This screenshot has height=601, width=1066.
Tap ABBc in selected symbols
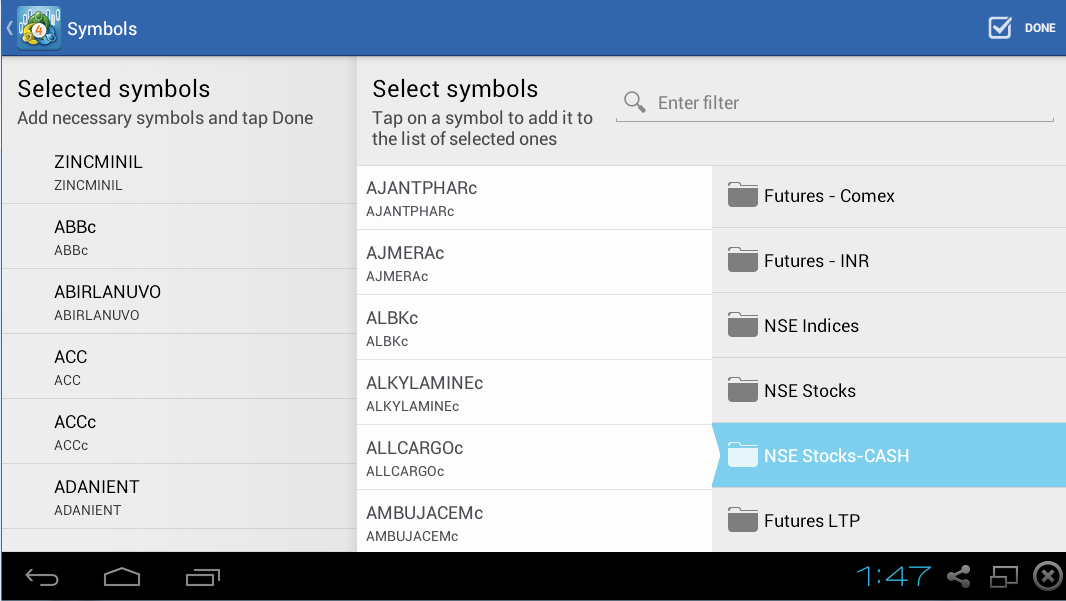tap(179, 237)
